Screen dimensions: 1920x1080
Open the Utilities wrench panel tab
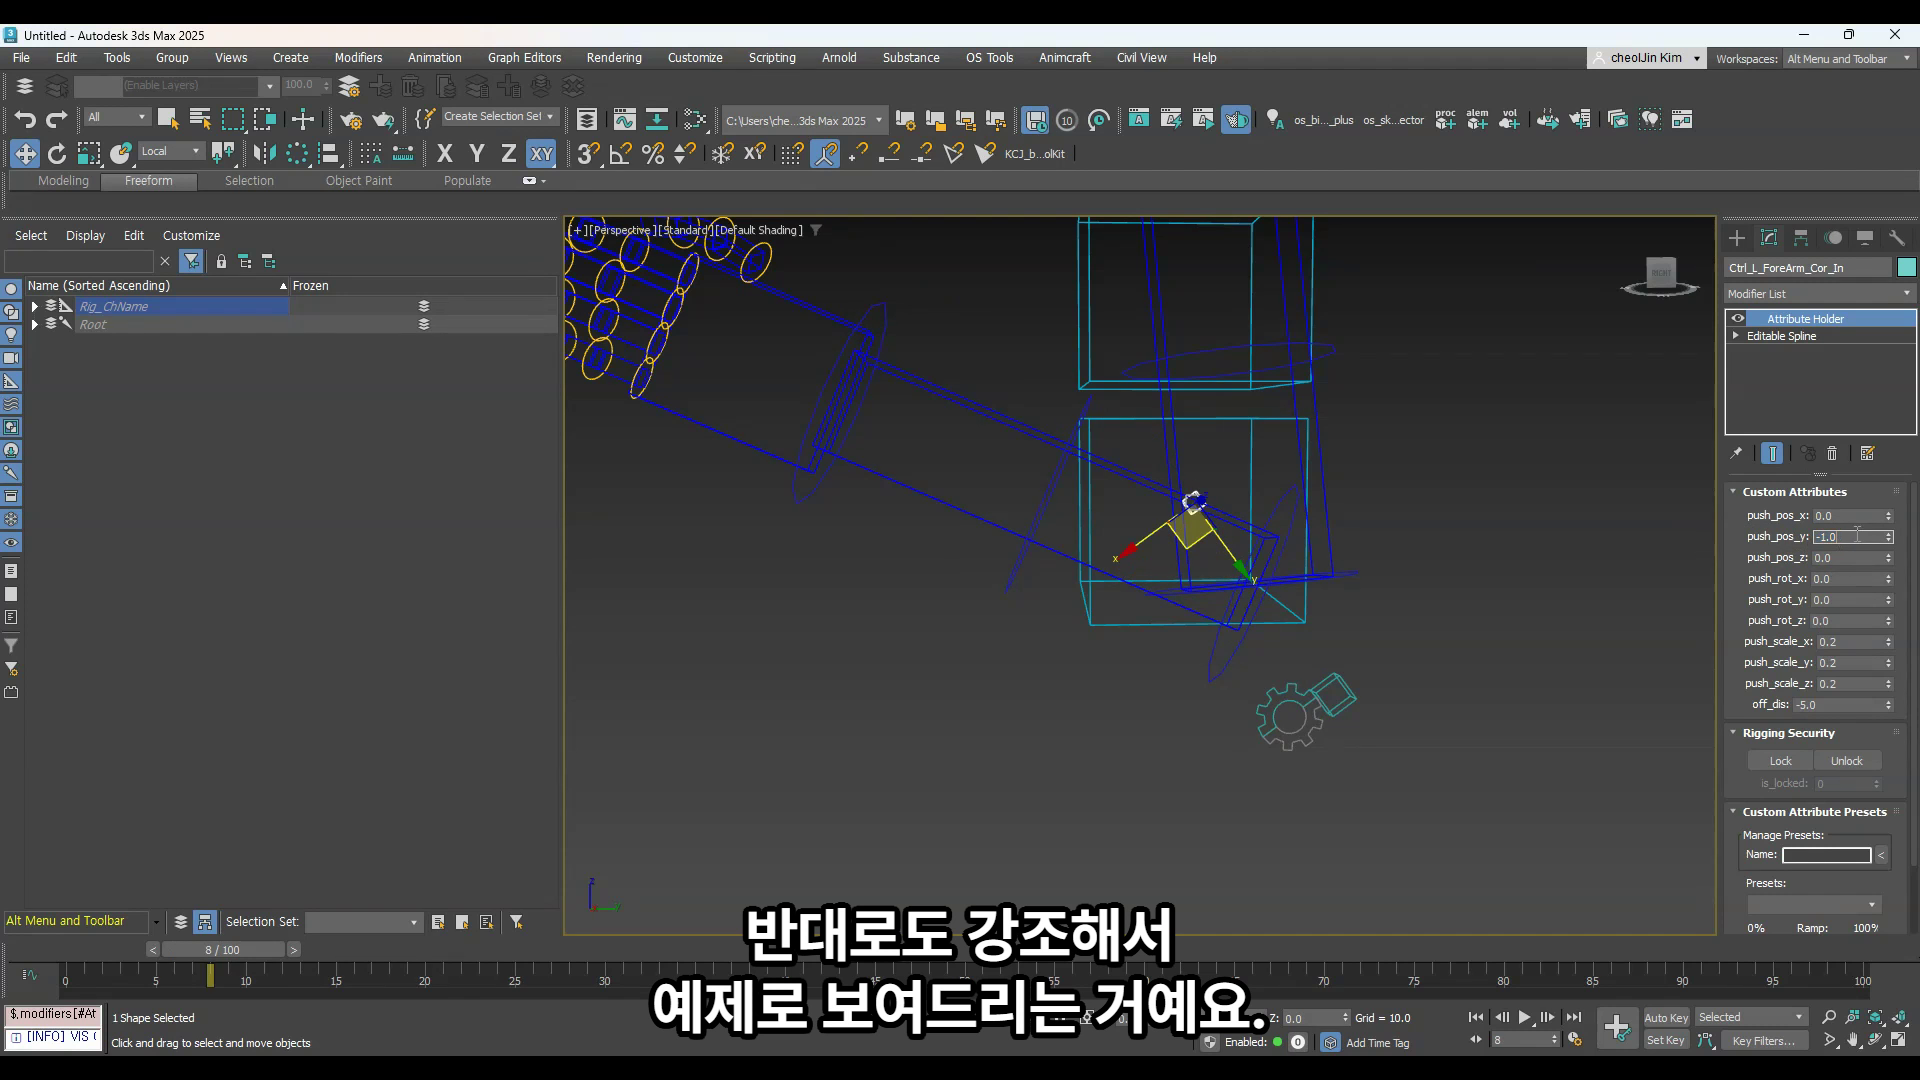(x=1897, y=238)
